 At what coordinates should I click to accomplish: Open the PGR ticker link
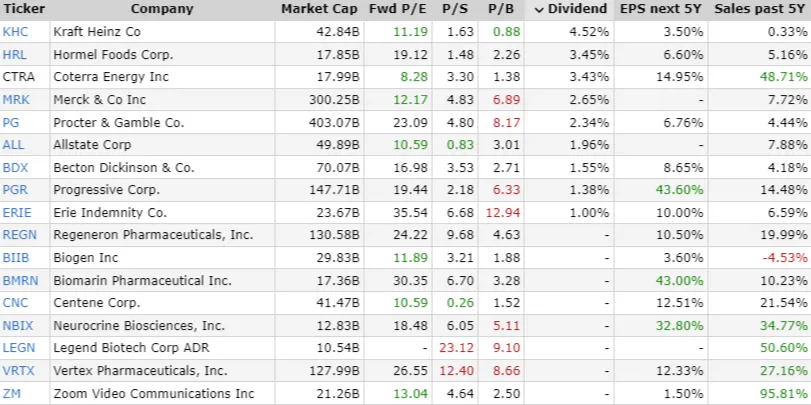(x=16, y=190)
